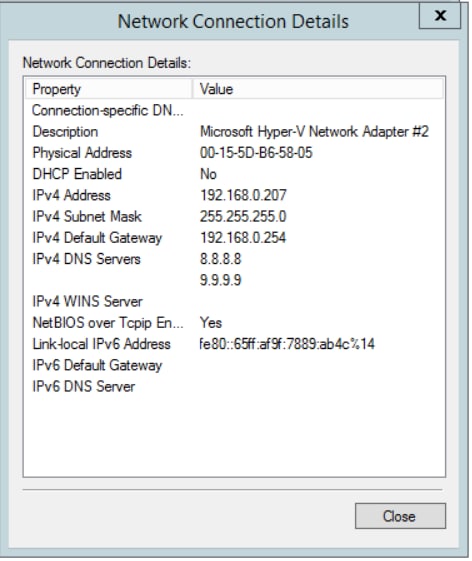Select the IPv4 DNS Servers row
Screen dimensions: 472x561
(x=234, y=259)
